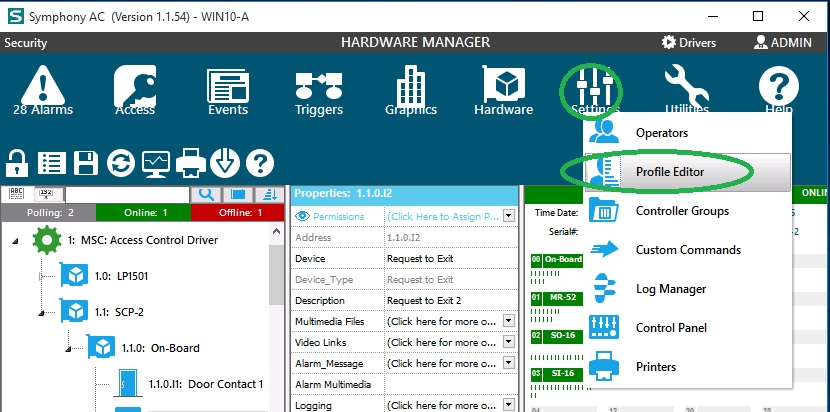Choose Custom Commands from the menu

[x=688, y=250]
